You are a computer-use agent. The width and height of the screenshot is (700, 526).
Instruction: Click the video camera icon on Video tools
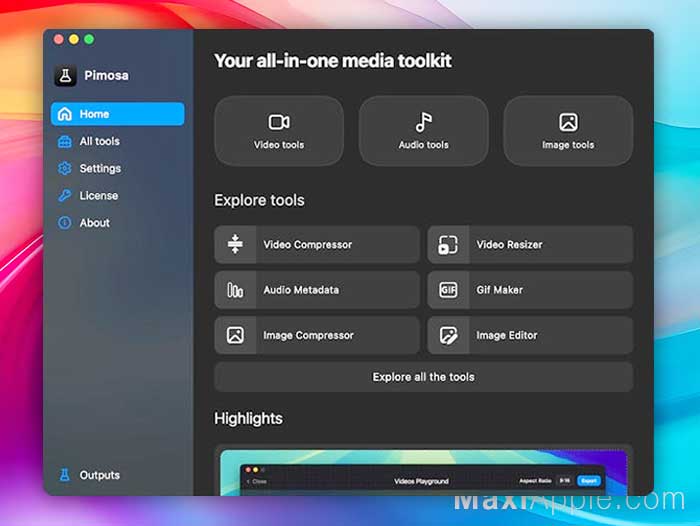pyautogui.click(x=279, y=122)
